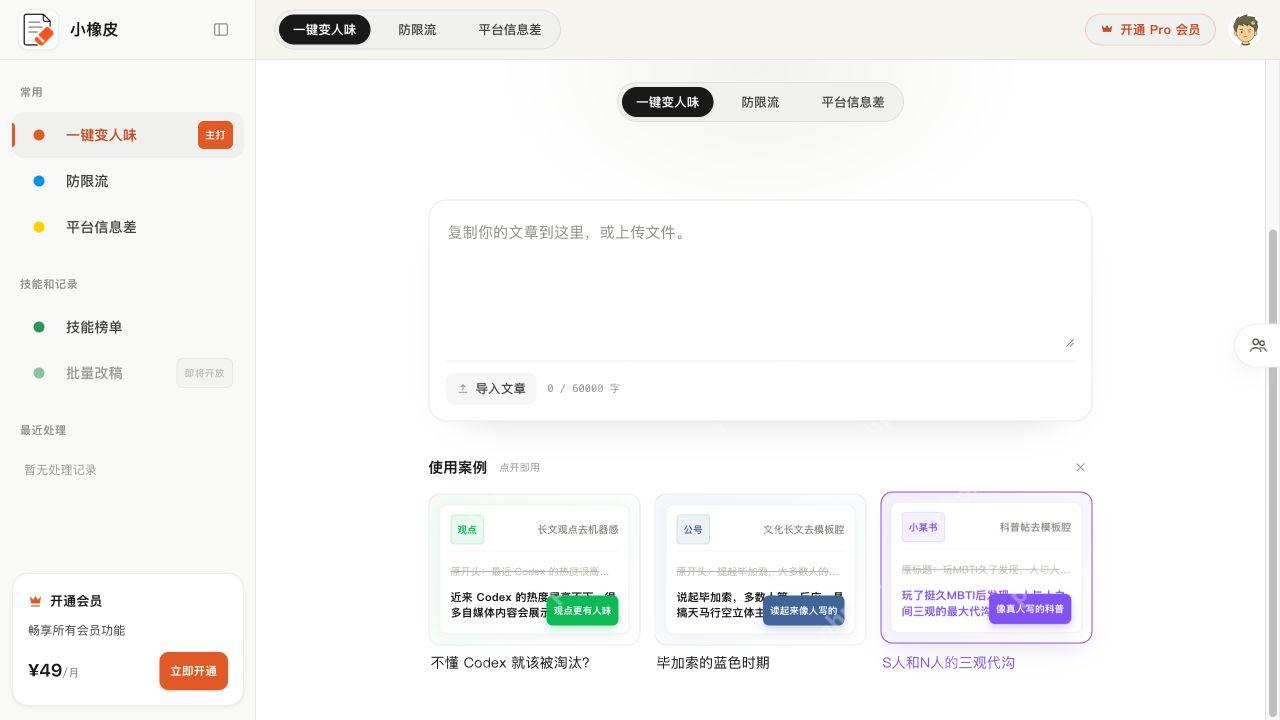The width and height of the screenshot is (1280, 720).
Task: Click the title 不懂 Codex 就该被淘汰?
Action: (x=510, y=663)
